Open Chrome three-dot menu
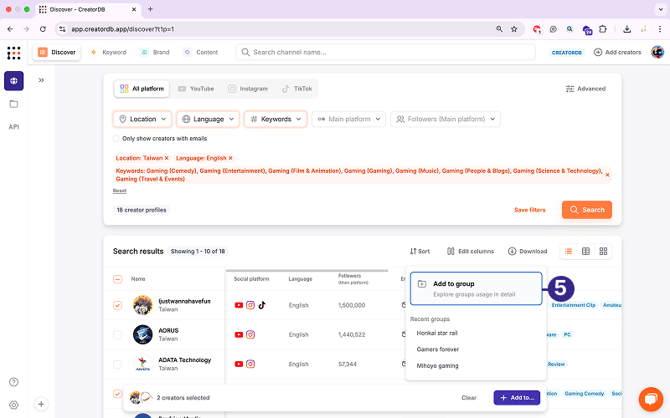 coord(660,29)
